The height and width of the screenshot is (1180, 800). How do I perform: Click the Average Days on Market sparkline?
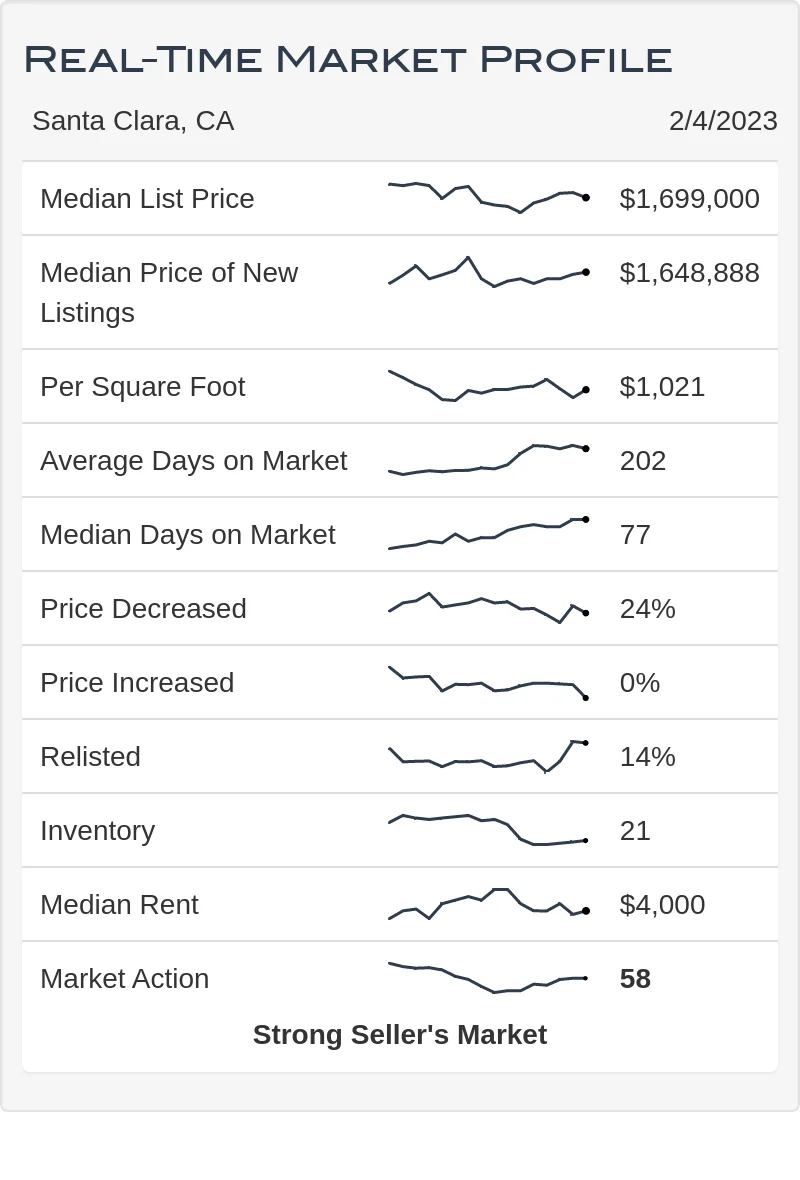point(488,460)
